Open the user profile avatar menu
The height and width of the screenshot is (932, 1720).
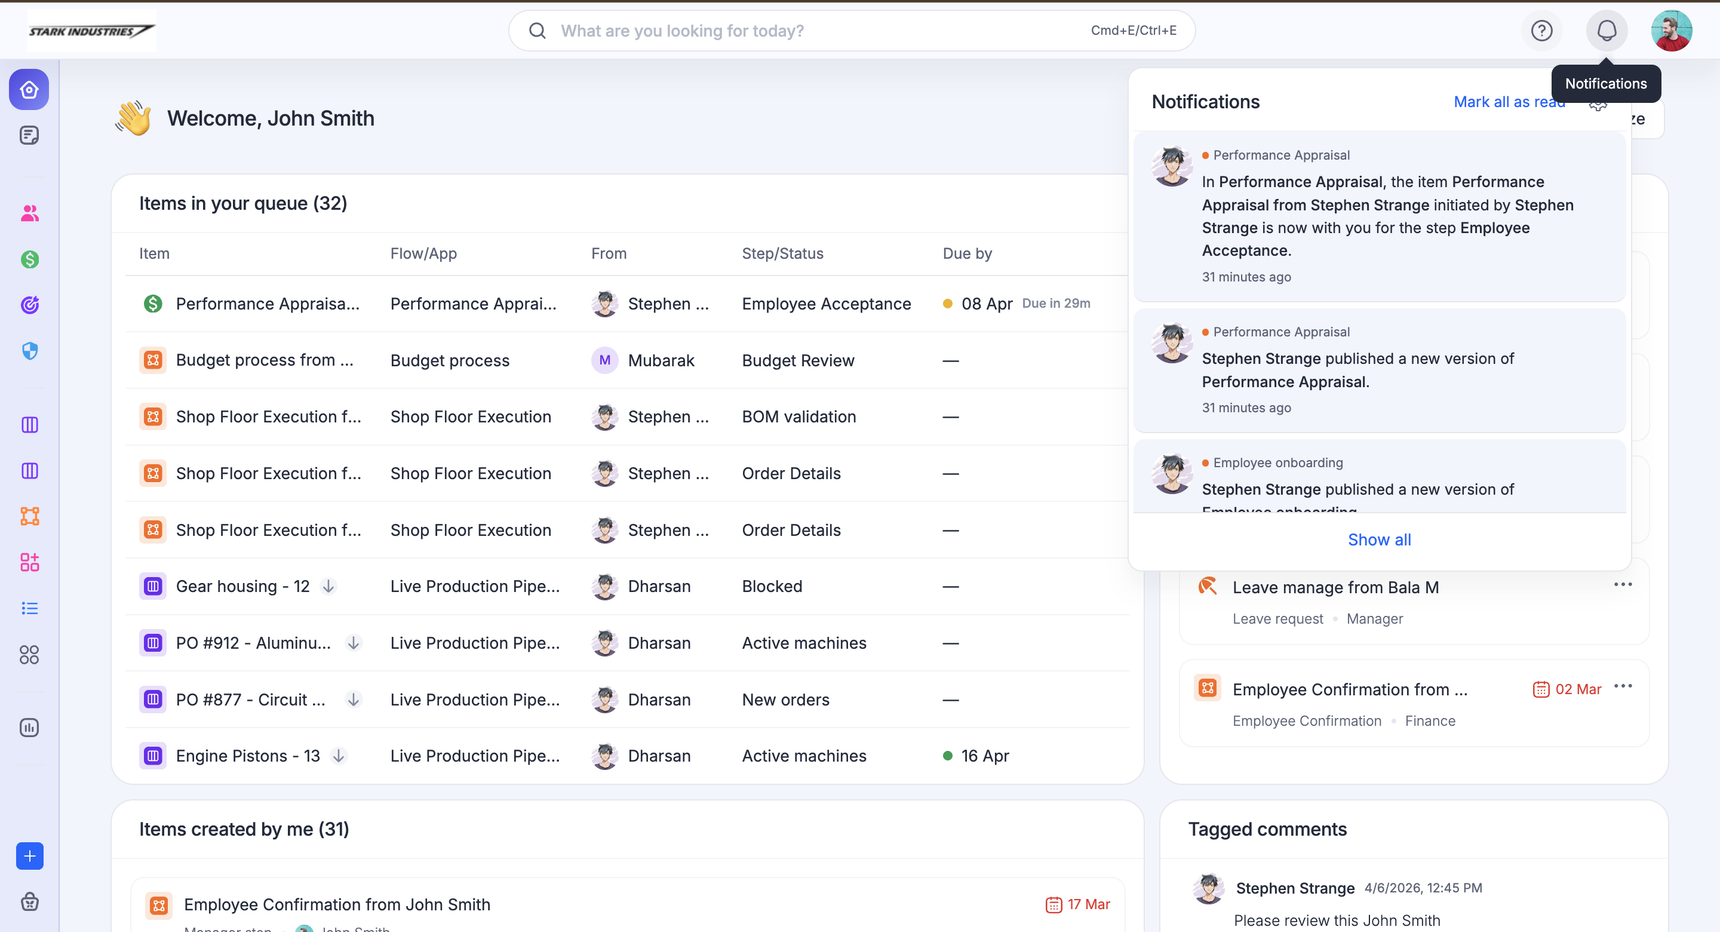[1671, 31]
